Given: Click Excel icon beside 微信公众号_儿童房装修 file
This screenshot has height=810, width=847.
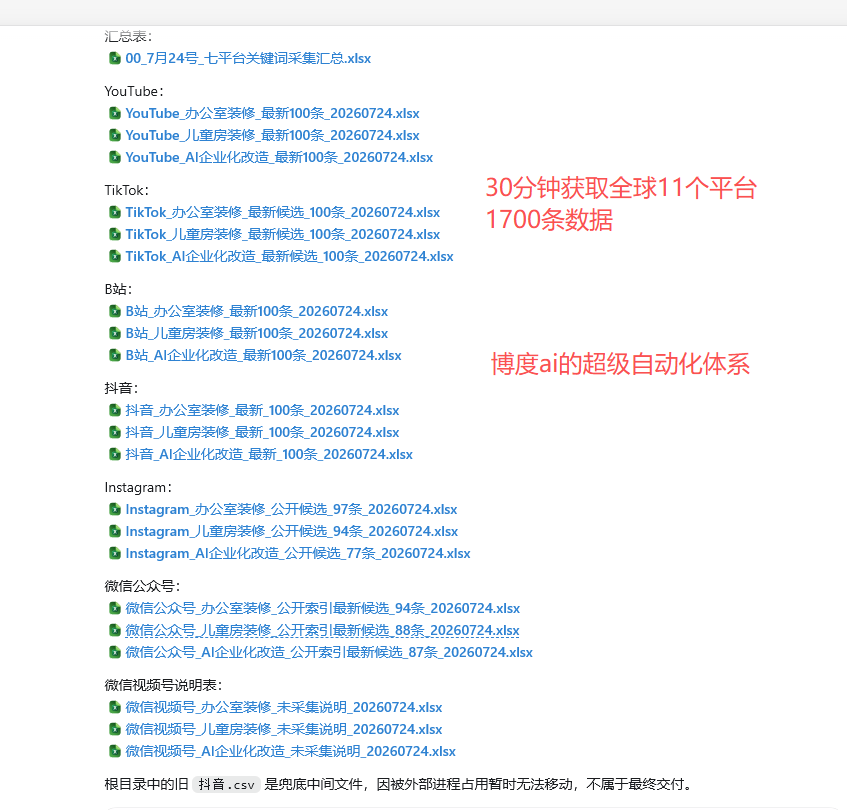Looking at the screenshot, I should tap(115, 630).
